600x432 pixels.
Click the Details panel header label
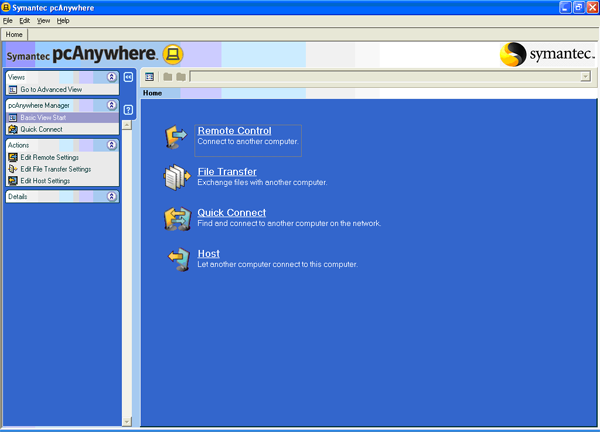18,197
